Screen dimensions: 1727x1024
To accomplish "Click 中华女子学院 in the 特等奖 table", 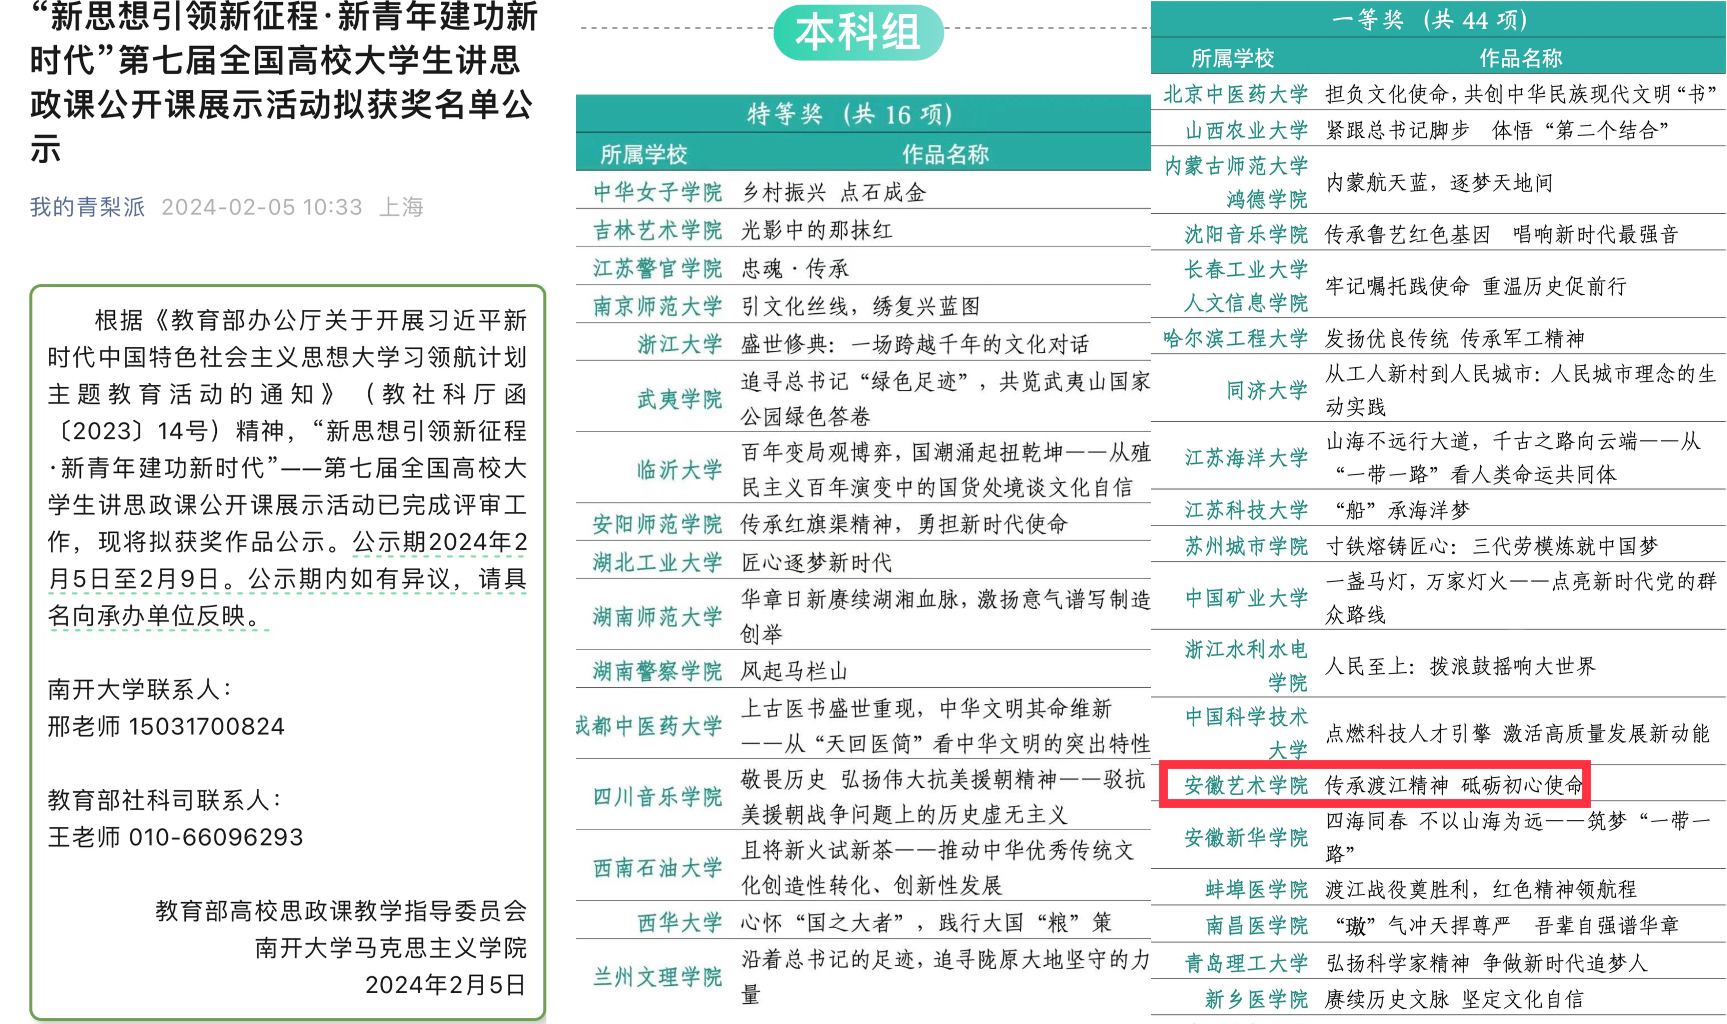I will pyautogui.click(x=657, y=192).
